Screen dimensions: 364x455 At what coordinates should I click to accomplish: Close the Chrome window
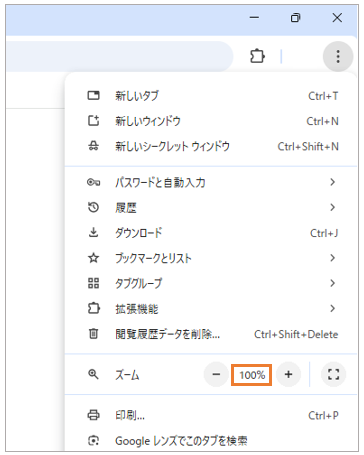pos(337,18)
